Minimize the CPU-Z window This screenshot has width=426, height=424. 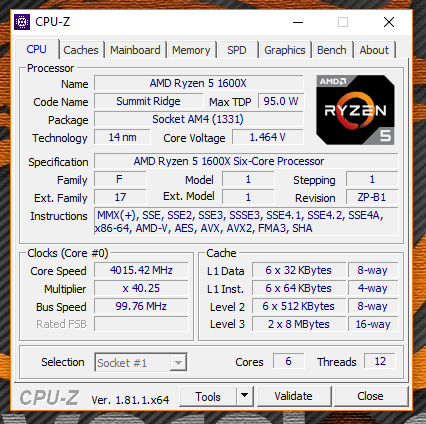click(x=298, y=22)
